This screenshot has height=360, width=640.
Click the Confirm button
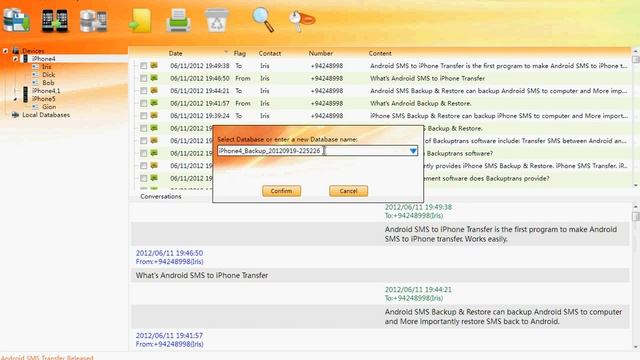coord(281,191)
